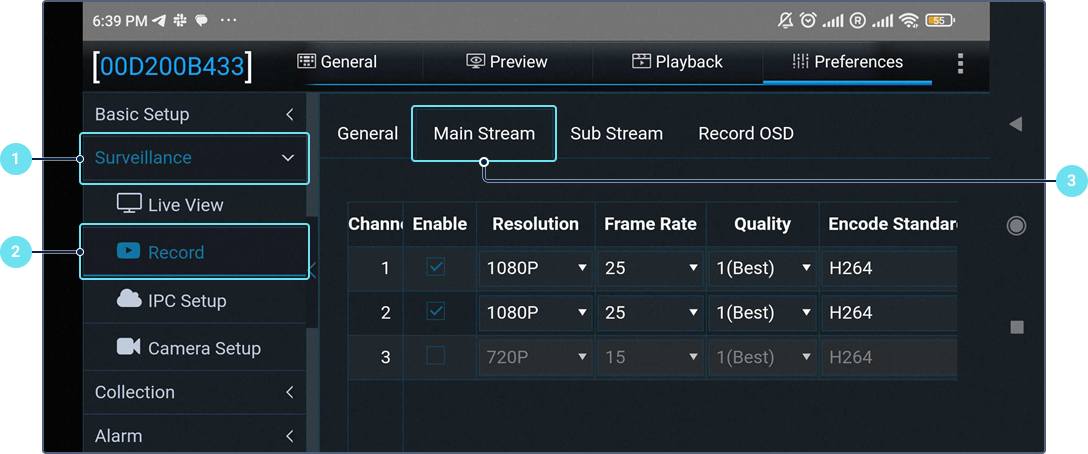Screen dimensions: 1088x454
Task: Open channel 2 Frame Rate dropdown
Action: point(650,313)
